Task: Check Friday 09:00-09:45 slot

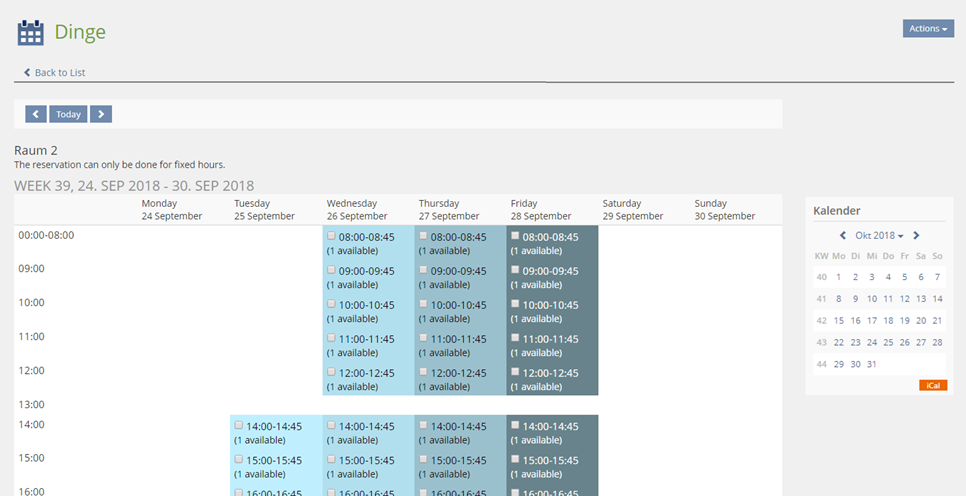Action: (x=515, y=270)
